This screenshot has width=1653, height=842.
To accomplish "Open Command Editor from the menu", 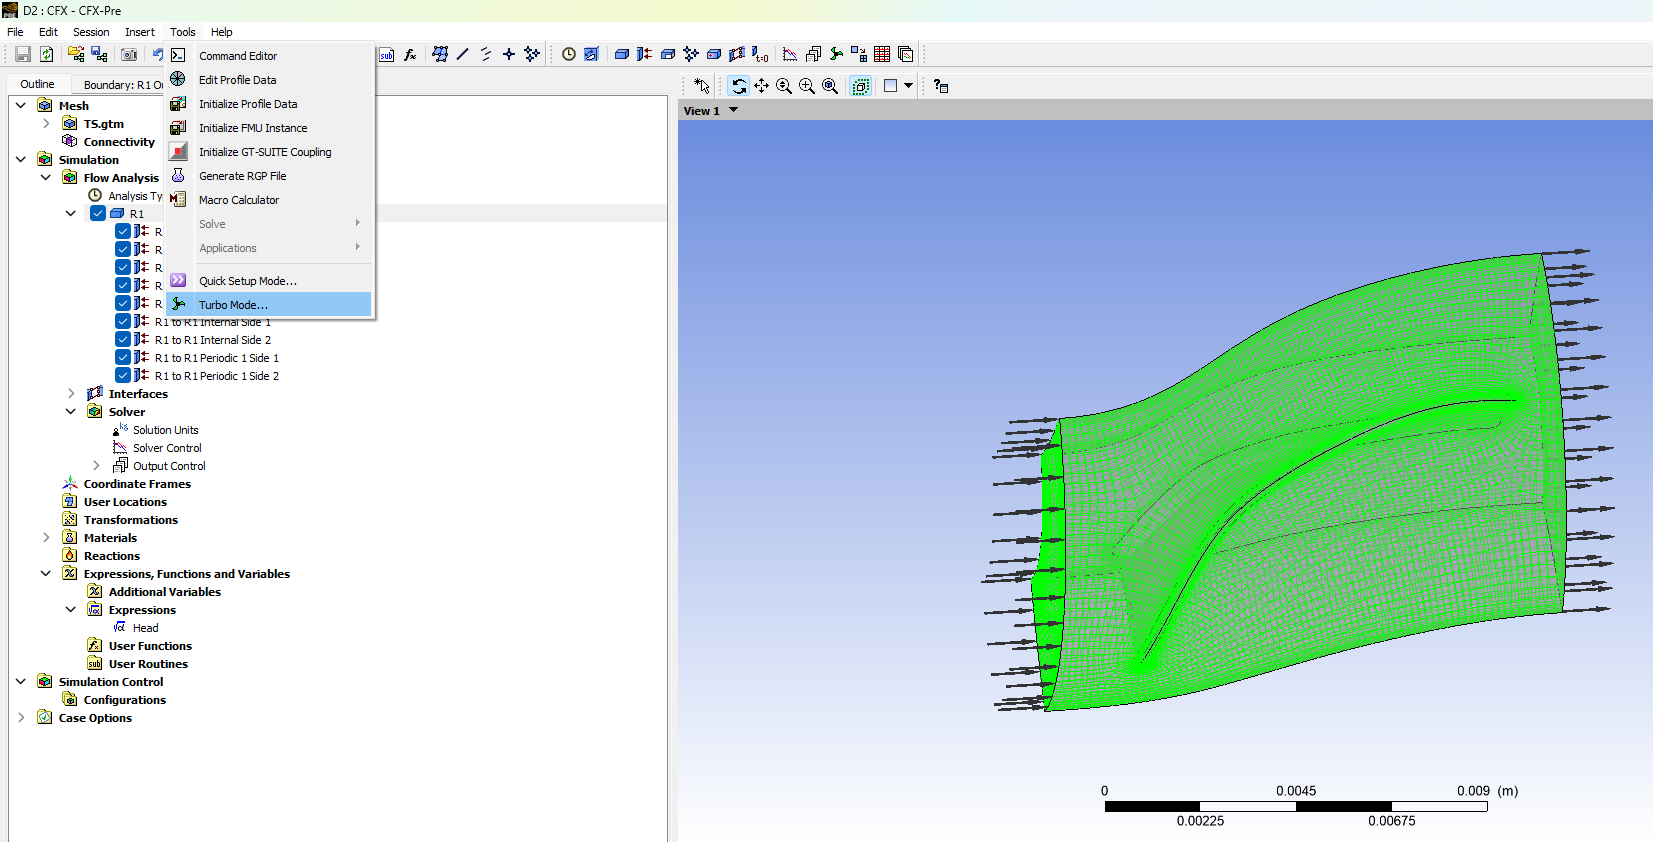I will pyautogui.click(x=238, y=56).
